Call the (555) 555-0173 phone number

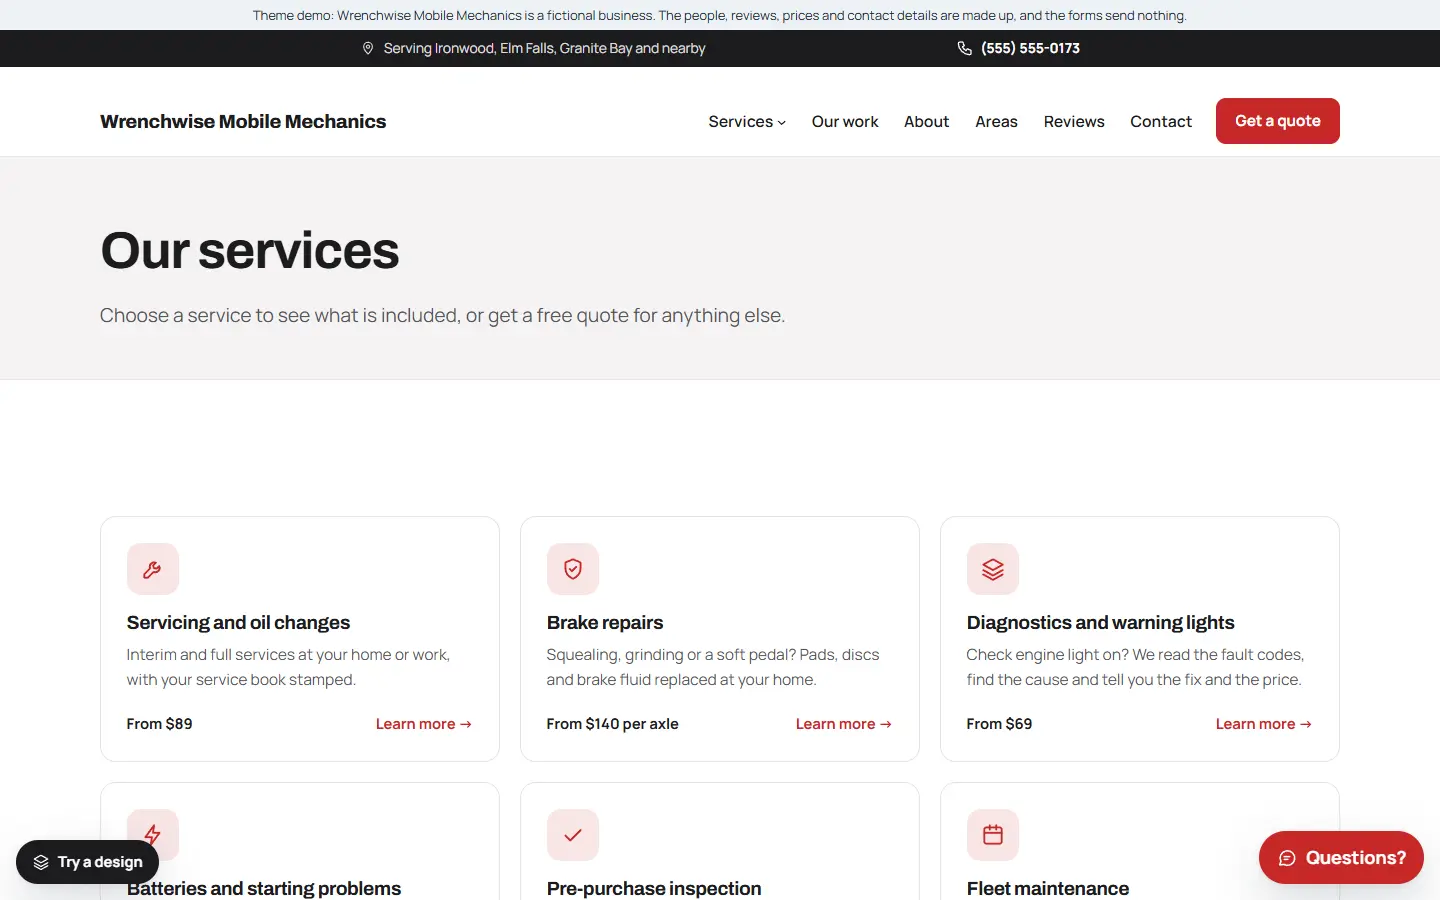pyautogui.click(x=1030, y=48)
